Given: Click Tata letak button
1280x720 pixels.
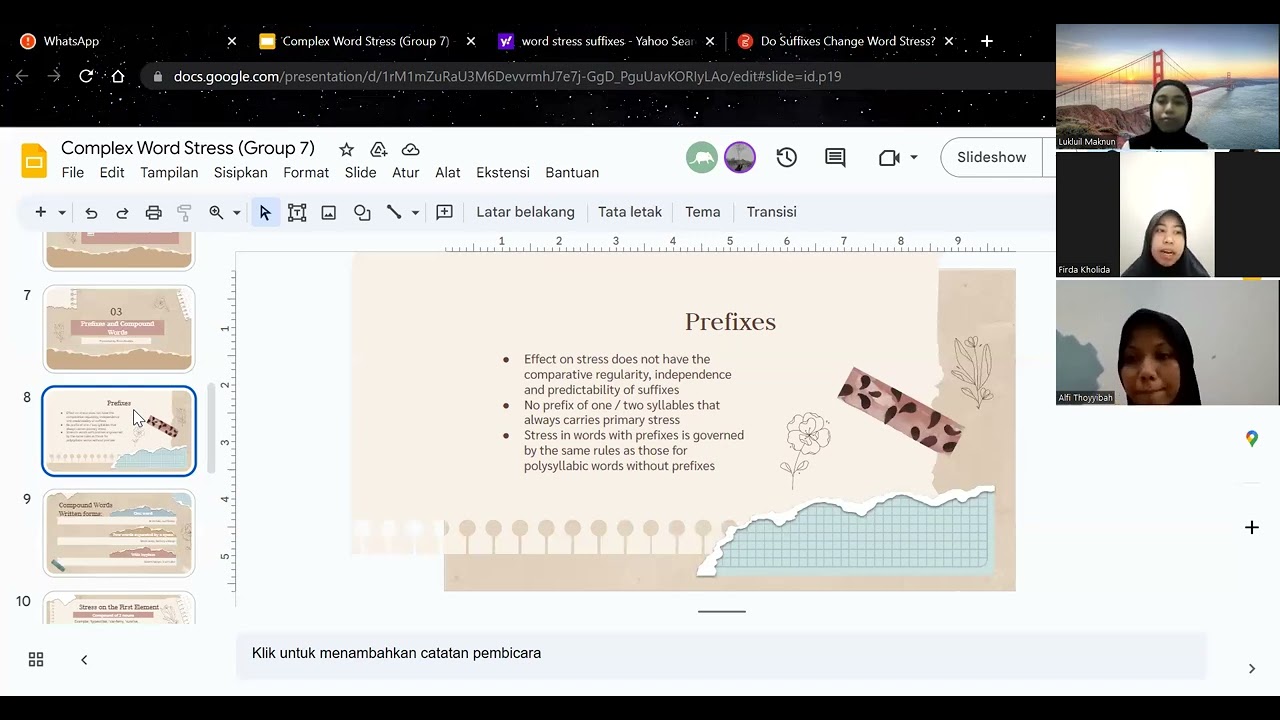Looking at the screenshot, I should click(x=630, y=212).
